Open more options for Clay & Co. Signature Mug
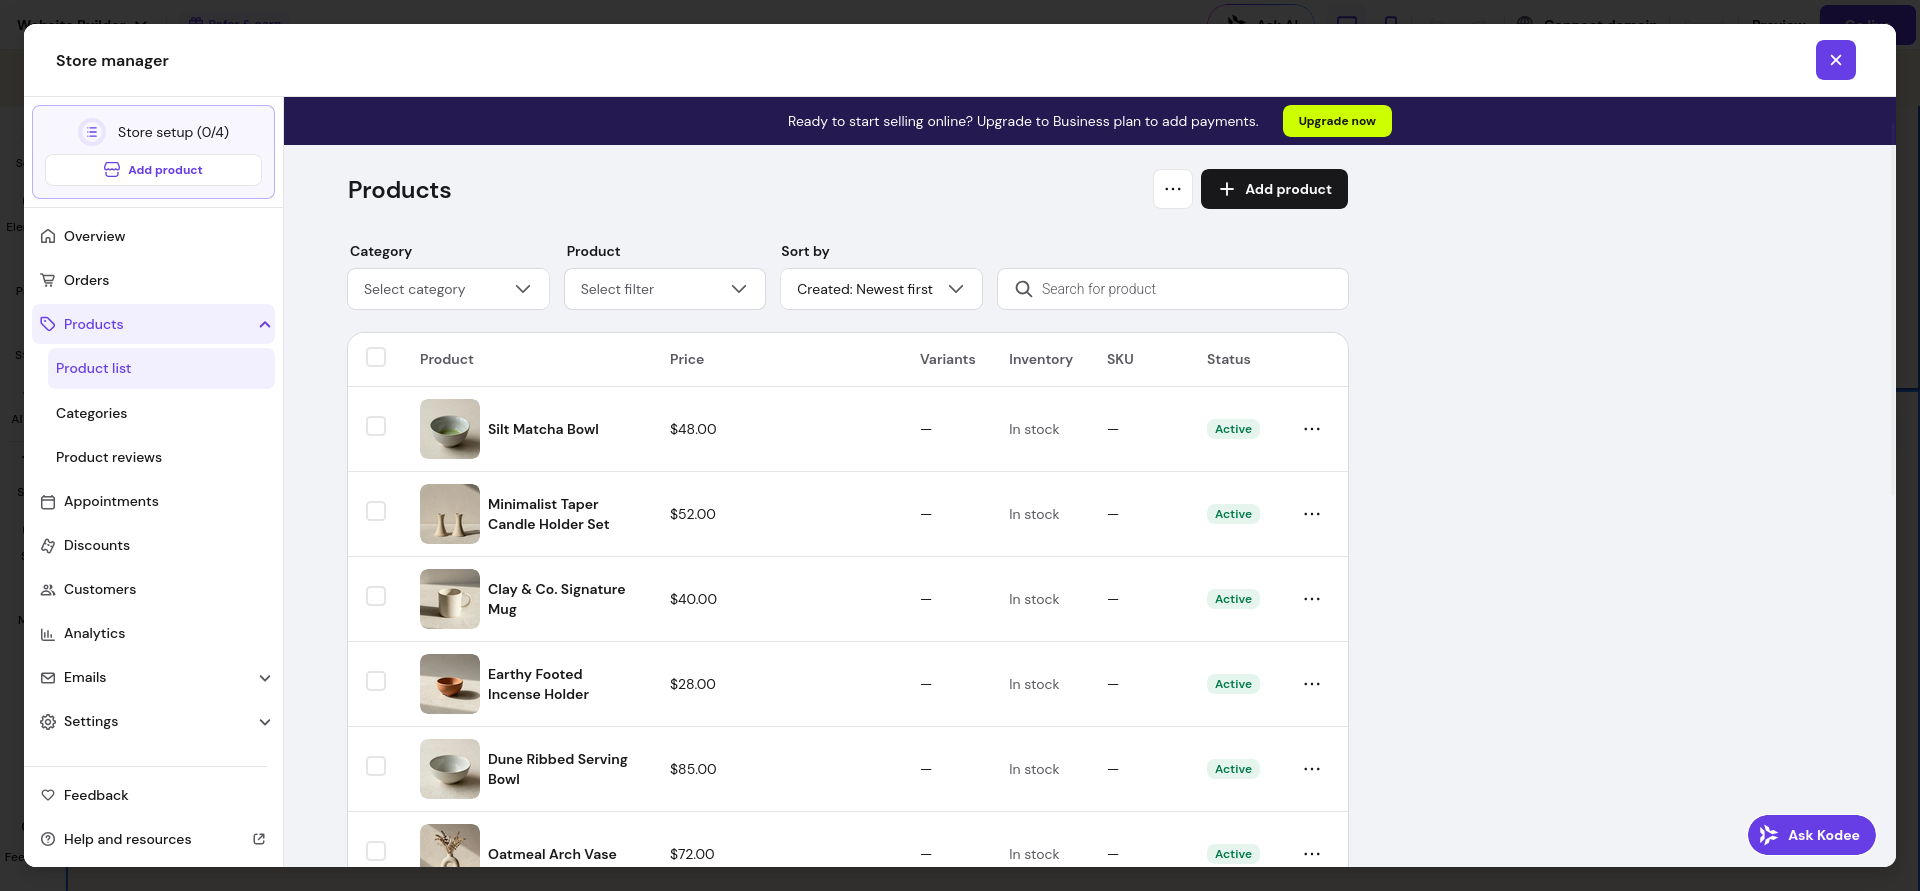This screenshot has height=891, width=1920. point(1312,599)
